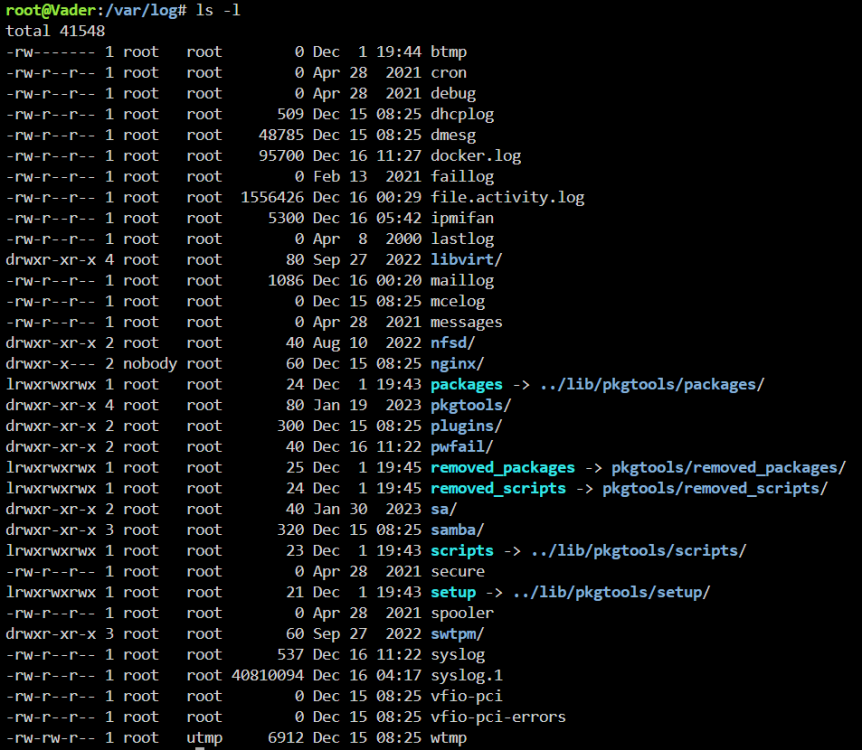
Task: Click the 40810094 file size value
Action: (268, 676)
